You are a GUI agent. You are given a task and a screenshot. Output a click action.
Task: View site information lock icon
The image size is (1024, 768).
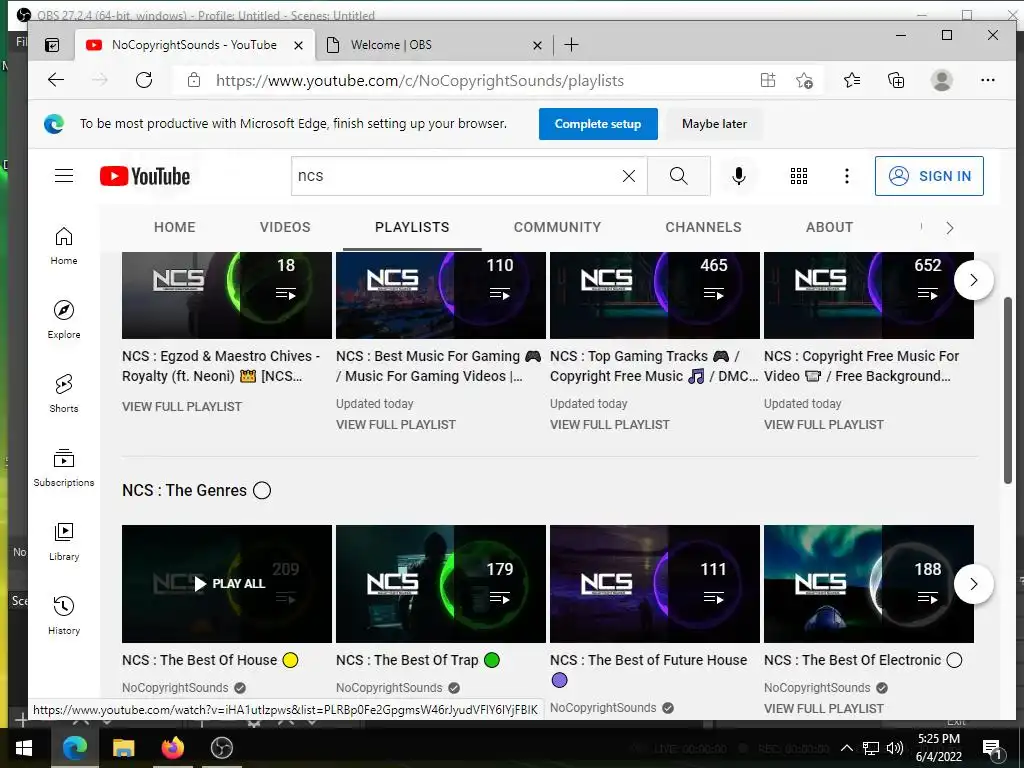coord(193,80)
